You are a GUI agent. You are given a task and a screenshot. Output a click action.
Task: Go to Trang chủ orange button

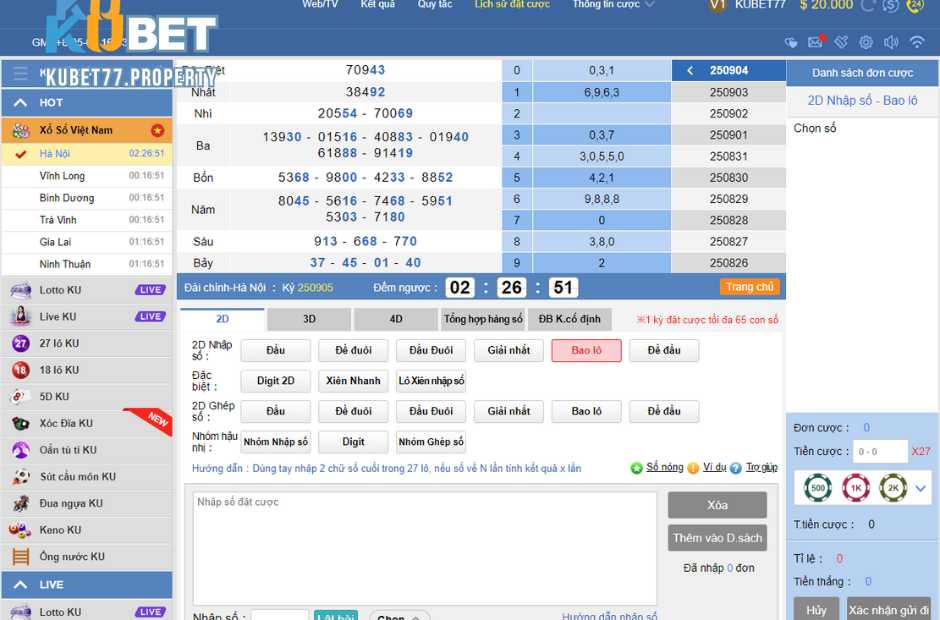pyautogui.click(x=749, y=287)
